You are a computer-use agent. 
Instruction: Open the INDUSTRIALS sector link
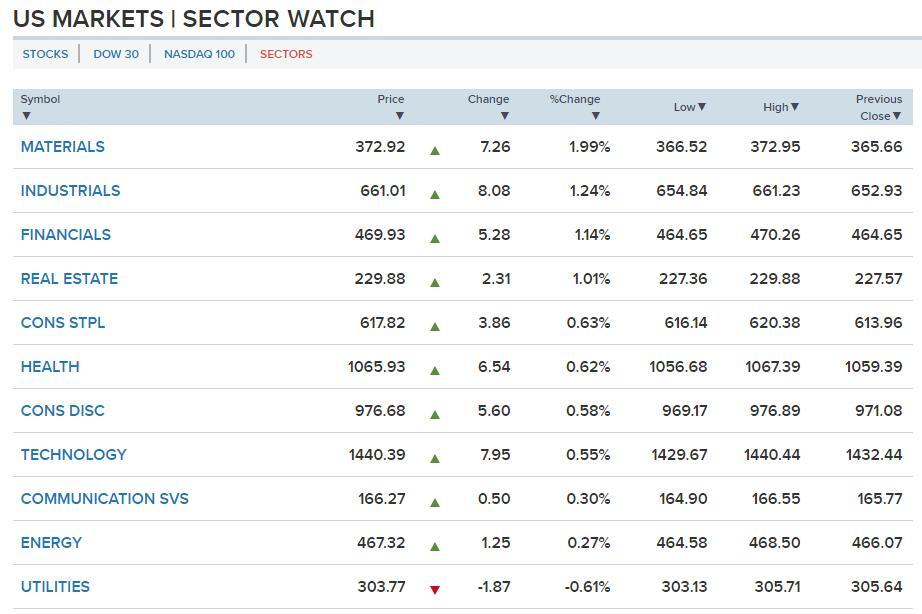[70, 191]
